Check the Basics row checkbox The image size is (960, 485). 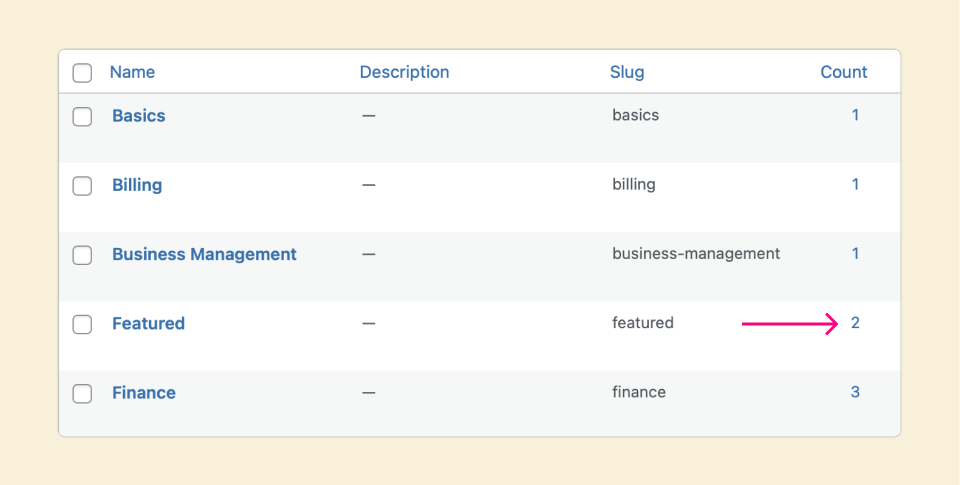(82, 116)
